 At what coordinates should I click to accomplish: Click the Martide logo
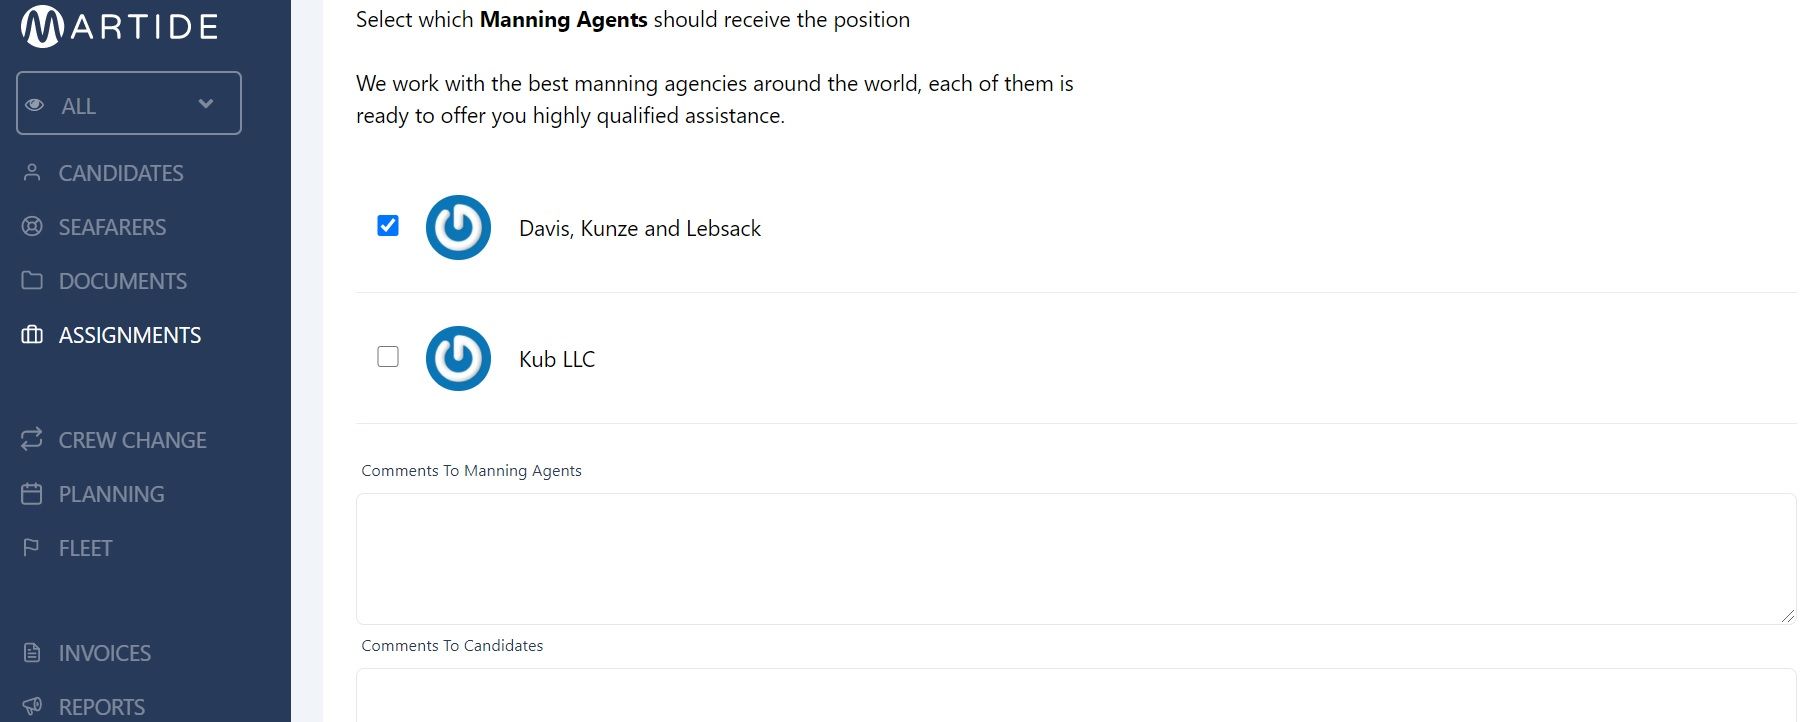[119, 27]
